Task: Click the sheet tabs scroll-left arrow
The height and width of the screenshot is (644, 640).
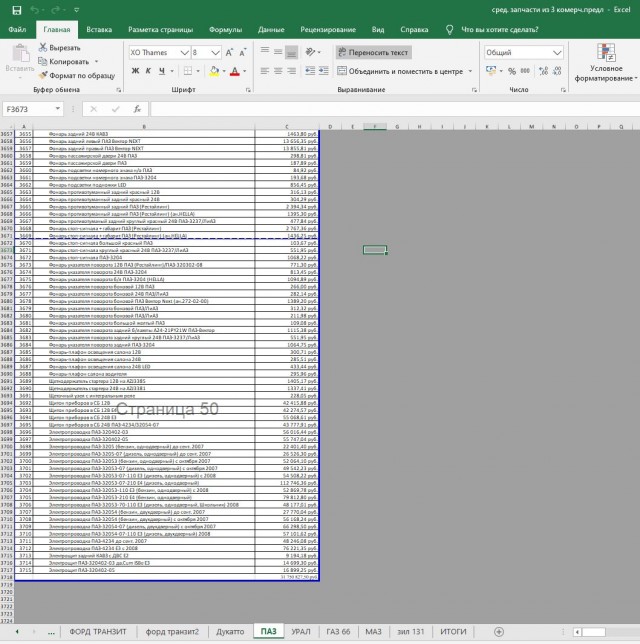Action: (17, 632)
